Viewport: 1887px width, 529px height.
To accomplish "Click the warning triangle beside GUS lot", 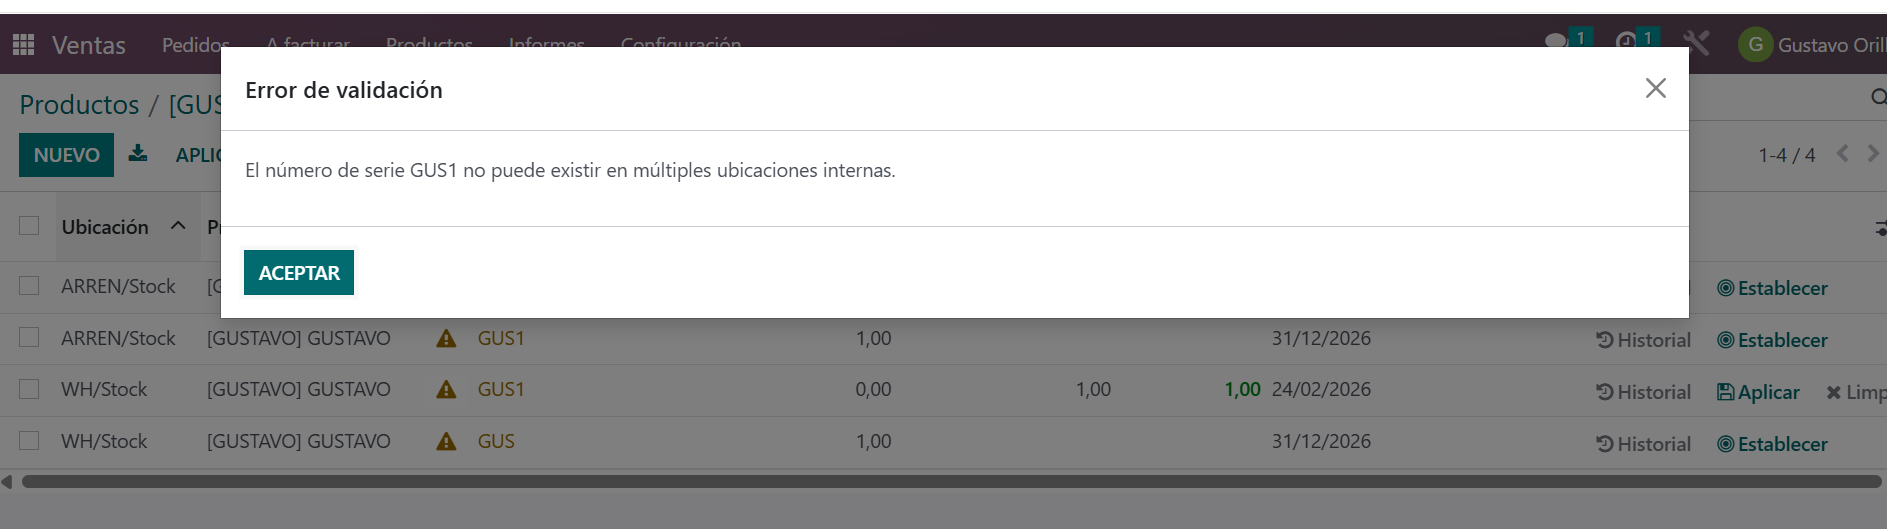I will point(446,441).
